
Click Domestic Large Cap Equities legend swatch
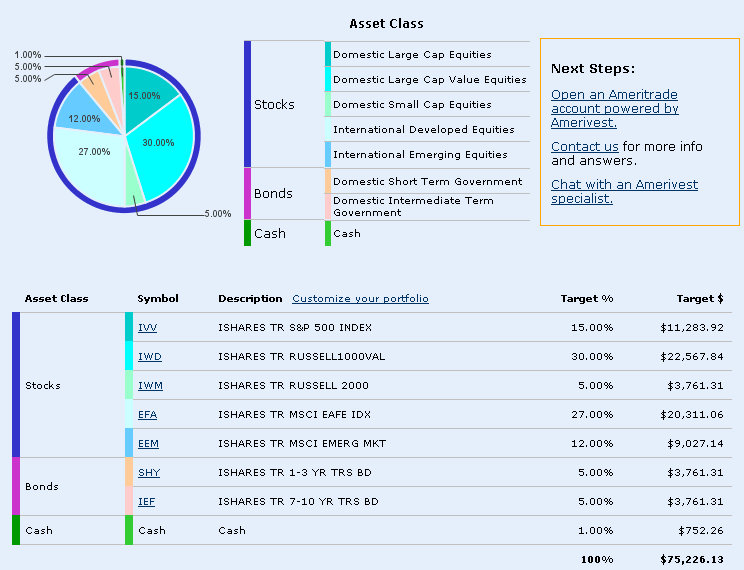pos(327,54)
